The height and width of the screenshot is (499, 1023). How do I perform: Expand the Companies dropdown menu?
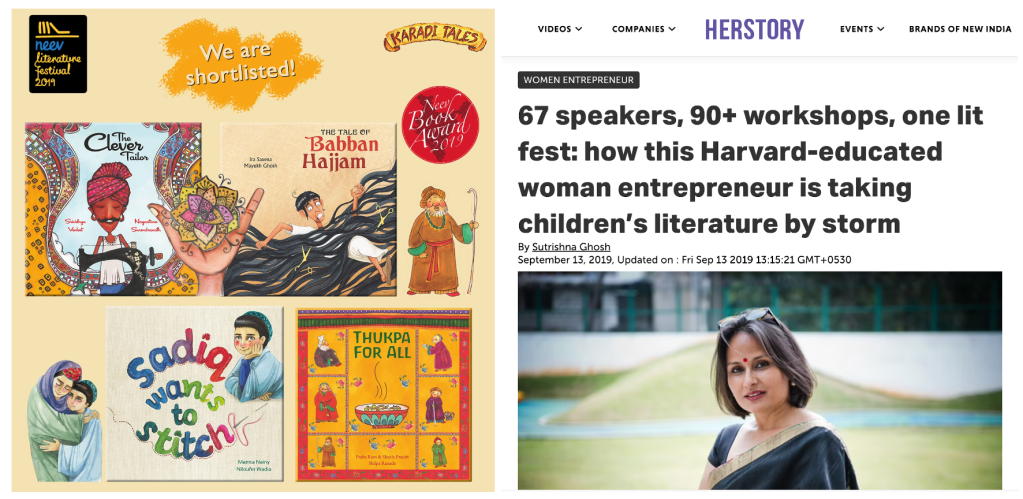coord(643,29)
